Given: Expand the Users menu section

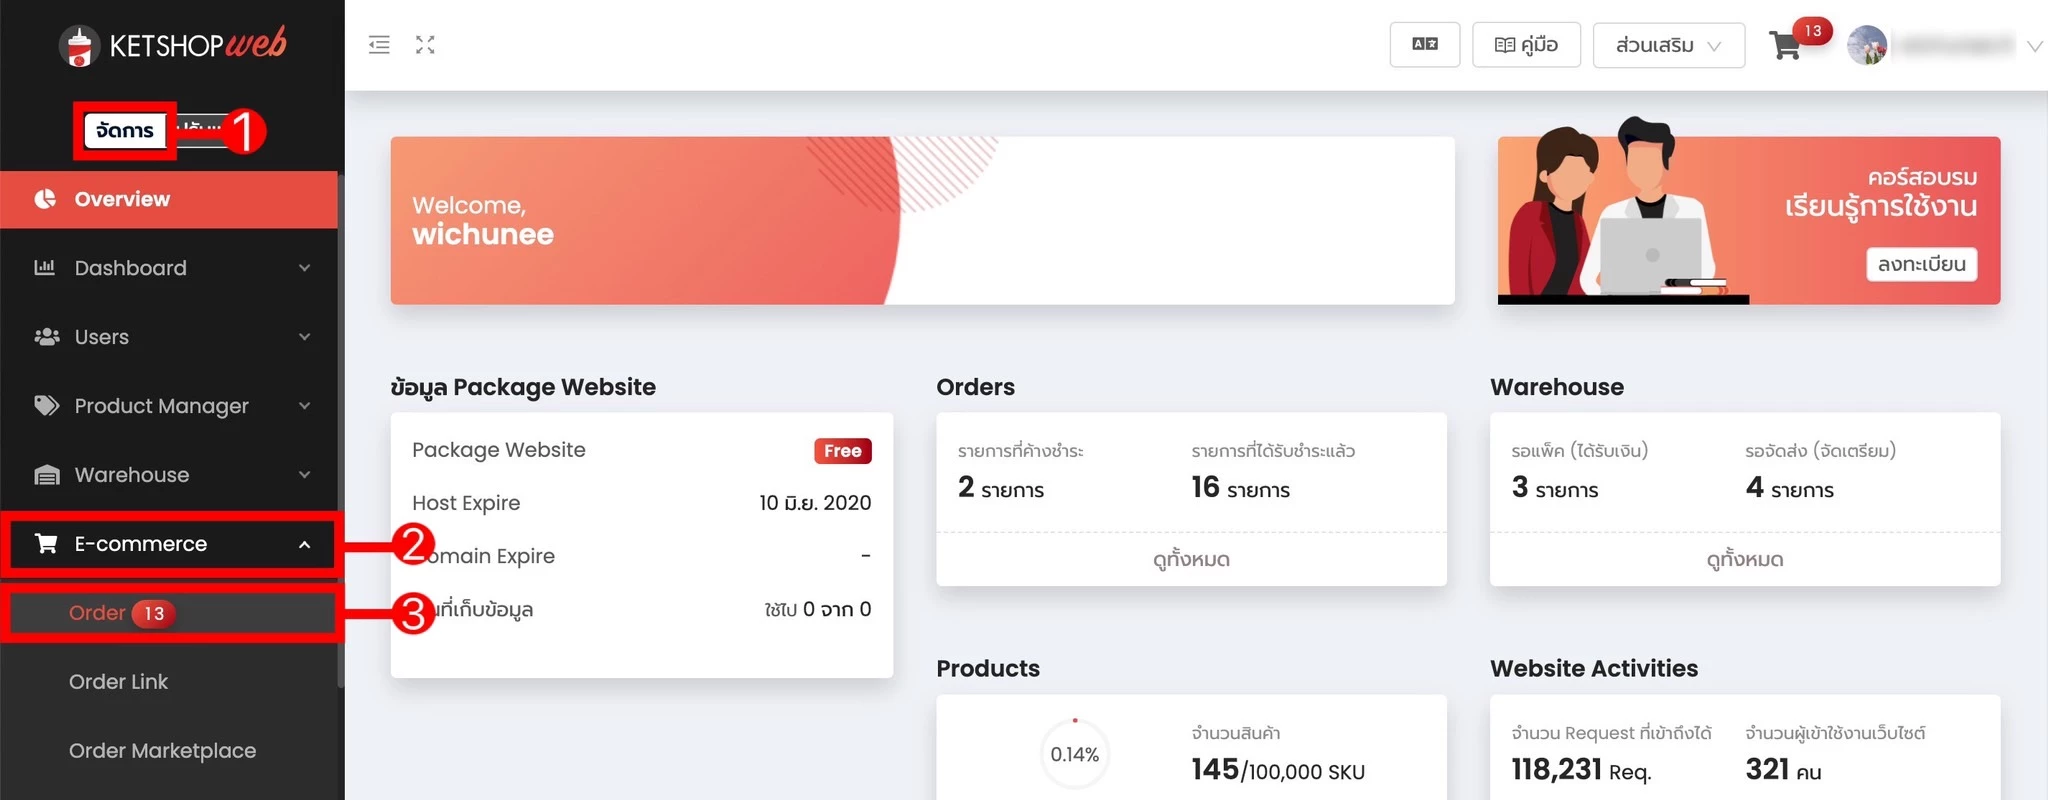Looking at the screenshot, I should (170, 337).
